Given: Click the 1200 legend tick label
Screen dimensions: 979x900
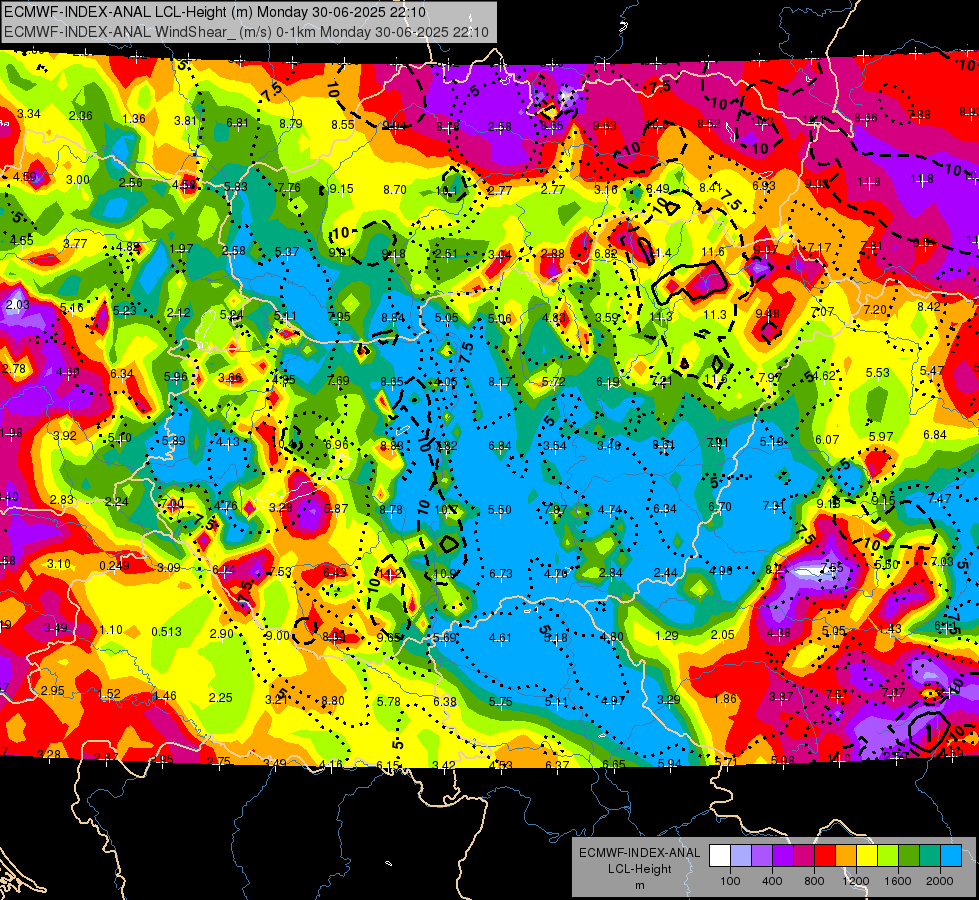Looking at the screenshot, I should tap(856, 881).
